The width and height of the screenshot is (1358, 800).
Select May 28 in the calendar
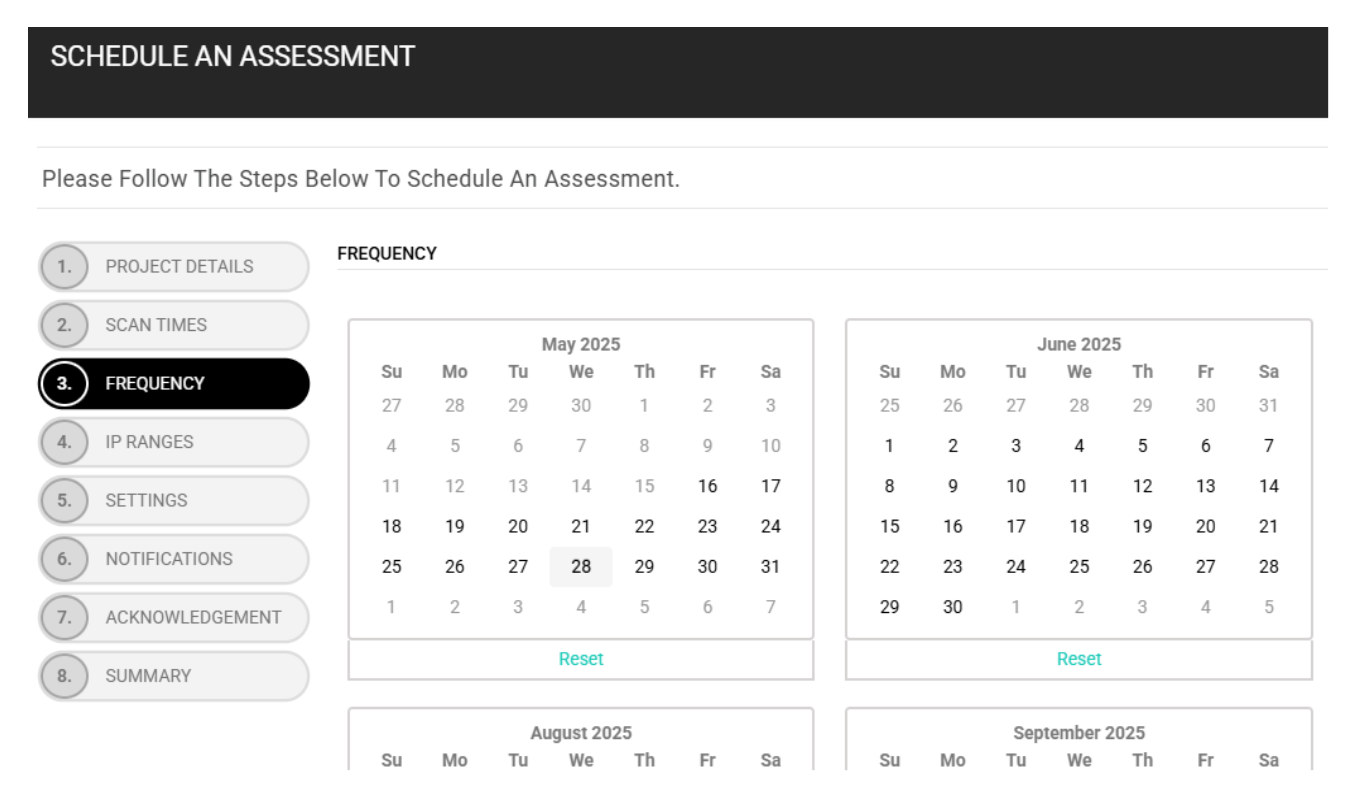(581, 567)
